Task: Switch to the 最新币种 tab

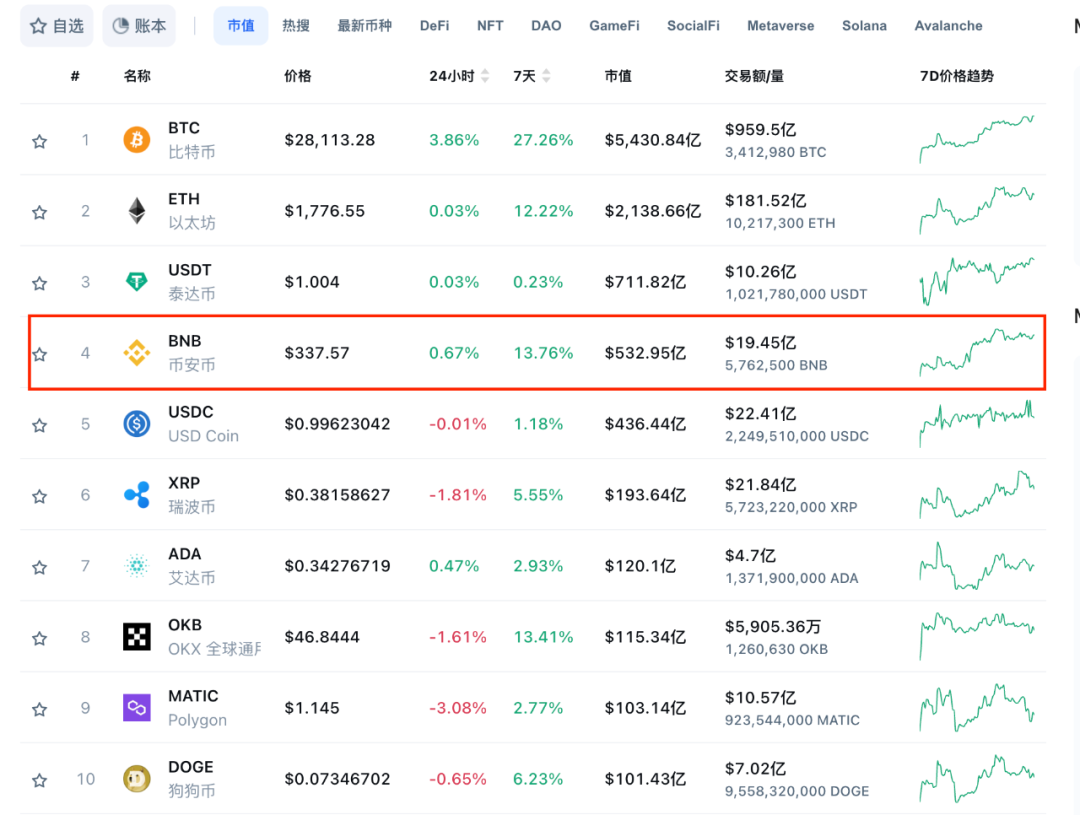Action: [364, 26]
